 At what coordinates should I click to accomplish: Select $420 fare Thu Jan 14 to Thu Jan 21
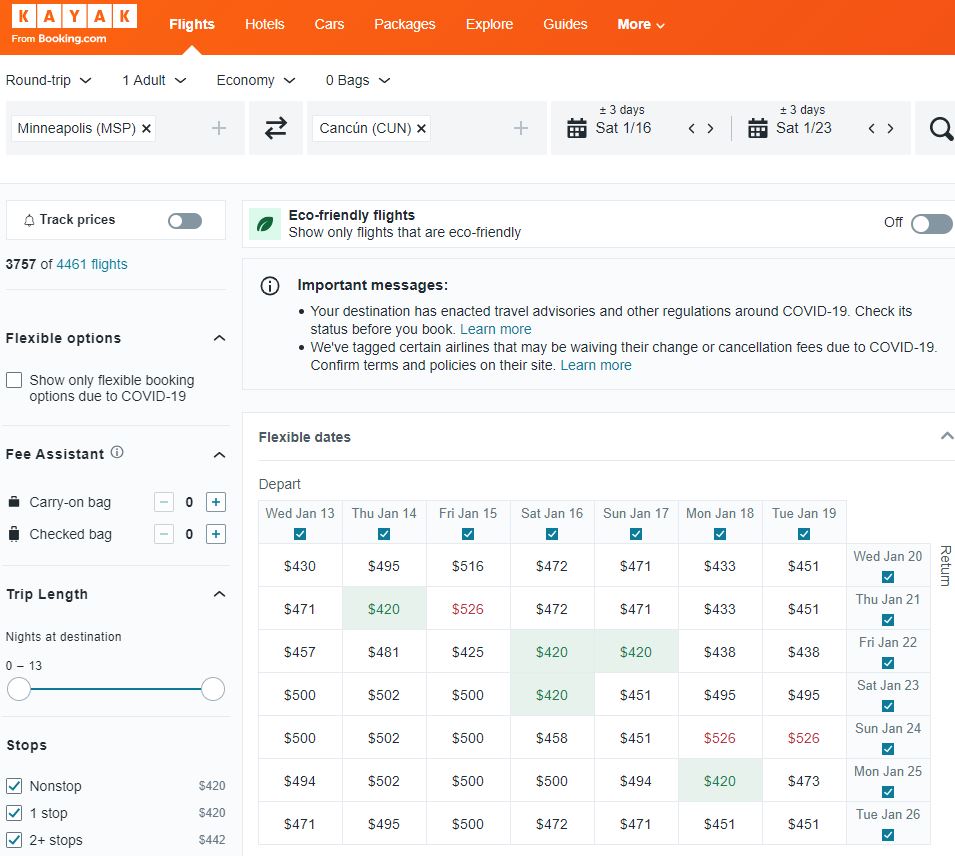(384, 609)
